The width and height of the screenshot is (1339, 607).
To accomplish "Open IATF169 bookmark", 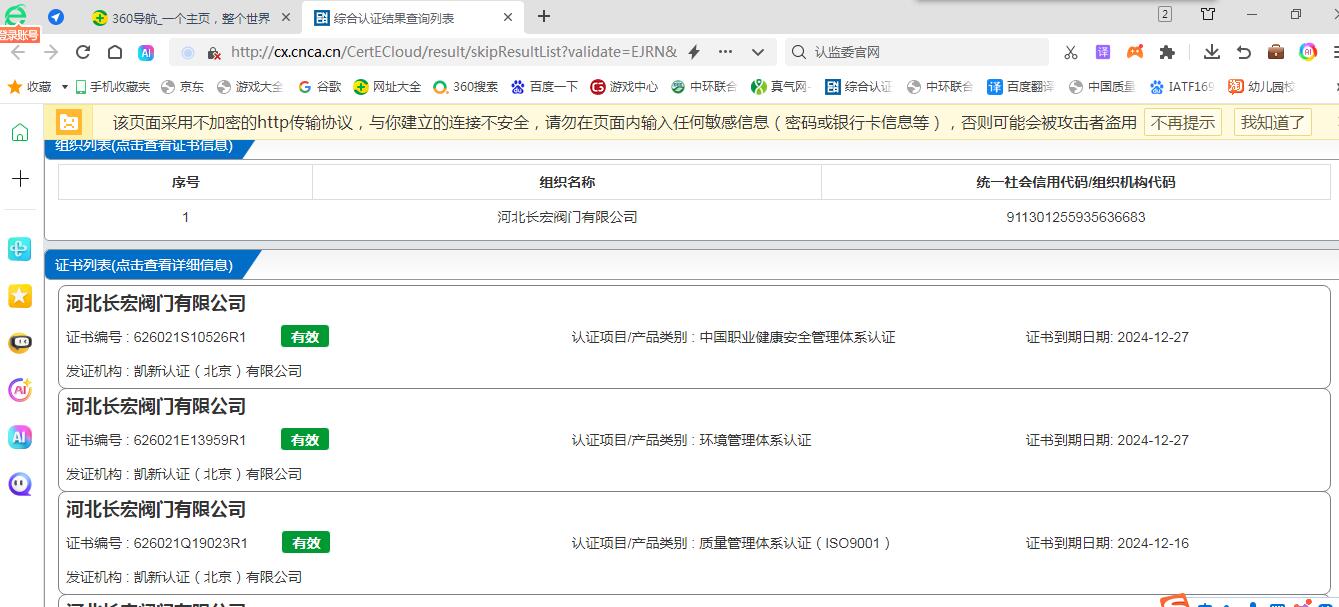I will click(1182, 87).
